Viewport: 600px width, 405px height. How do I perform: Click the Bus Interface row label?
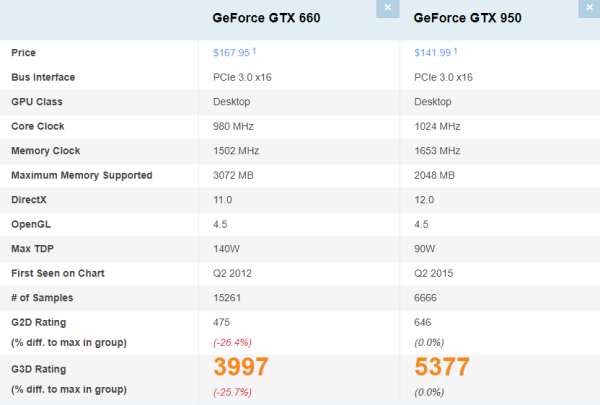pyautogui.click(x=43, y=77)
